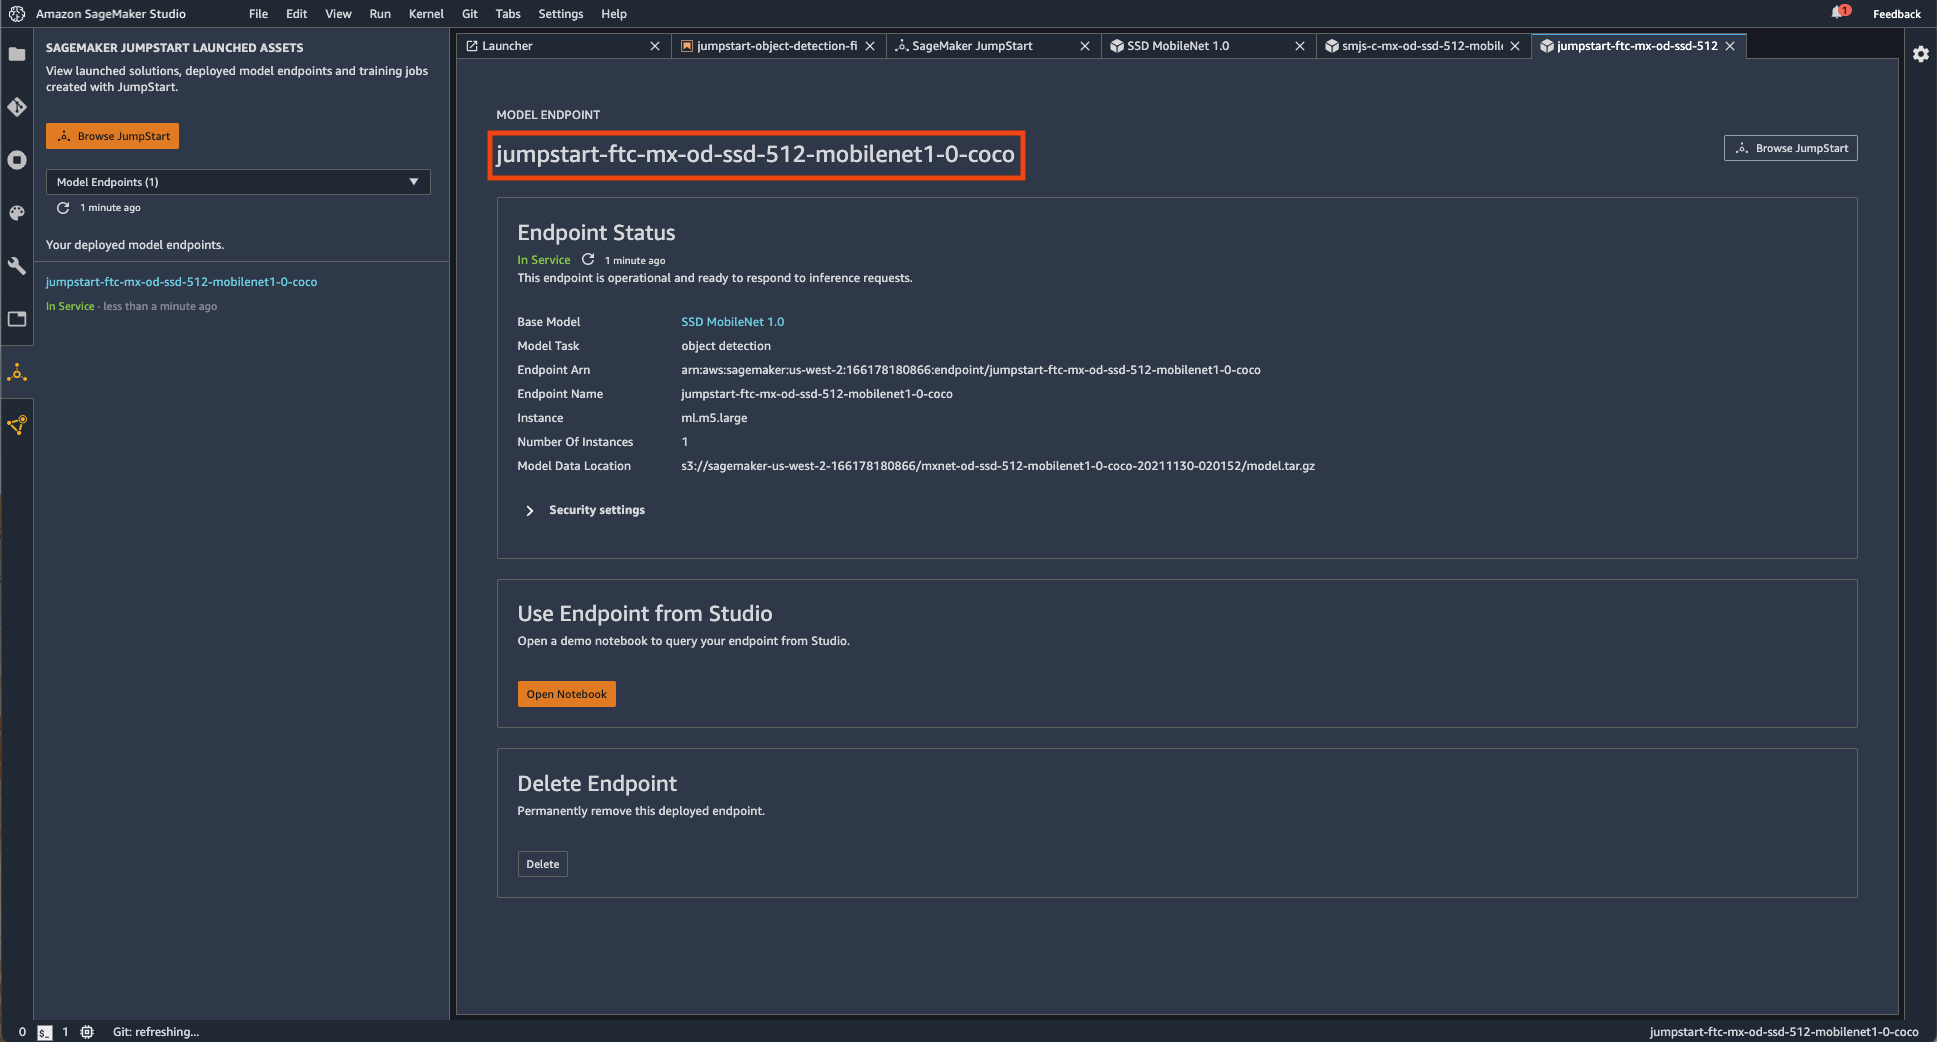Image resolution: width=1937 pixels, height=1042 pixels.
Task: Click kernel gear icon in status bar
Action: (87, 1032)
